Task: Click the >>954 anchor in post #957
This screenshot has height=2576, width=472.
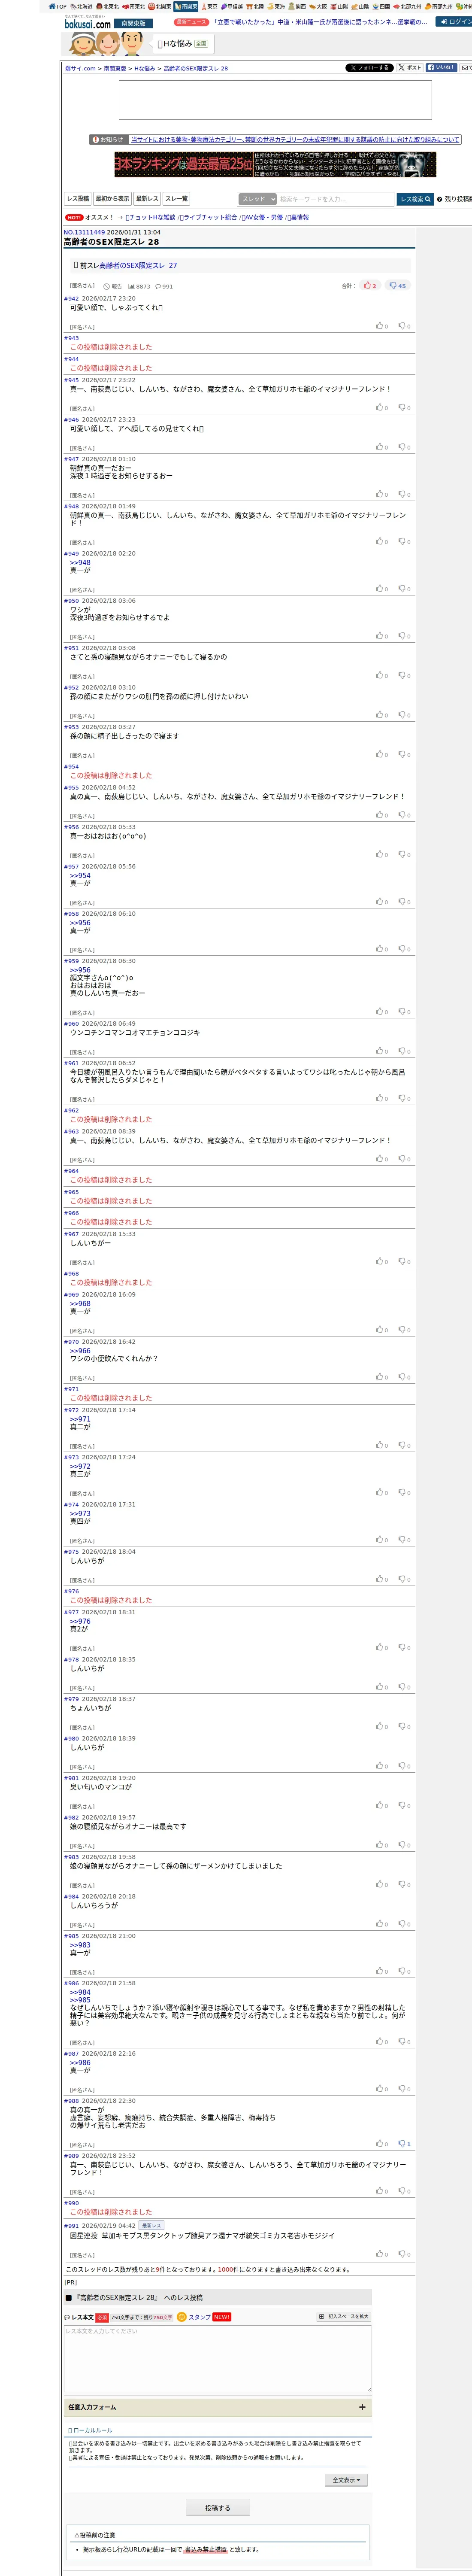Action: pos(80,876)
